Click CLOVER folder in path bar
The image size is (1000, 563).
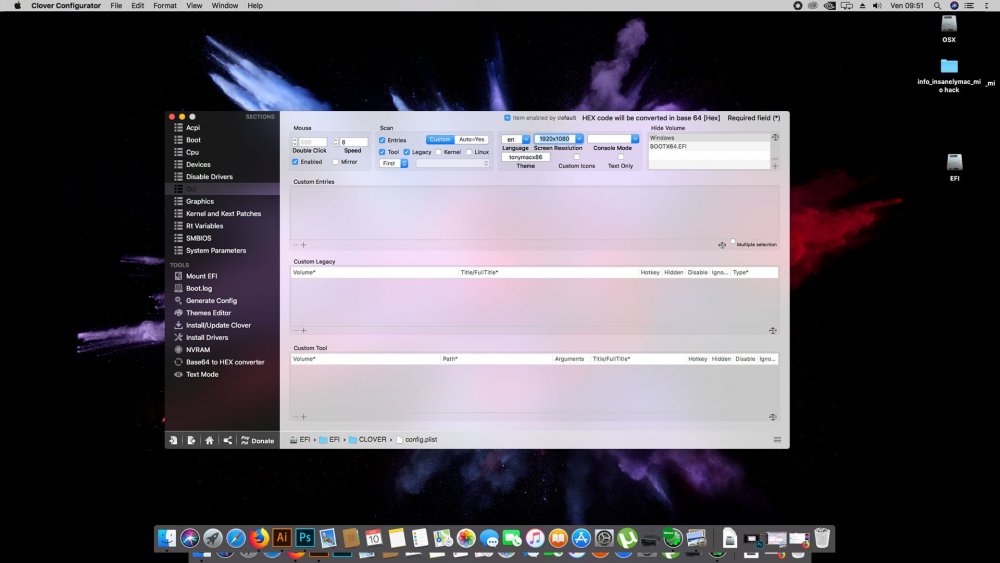[368, 440]
